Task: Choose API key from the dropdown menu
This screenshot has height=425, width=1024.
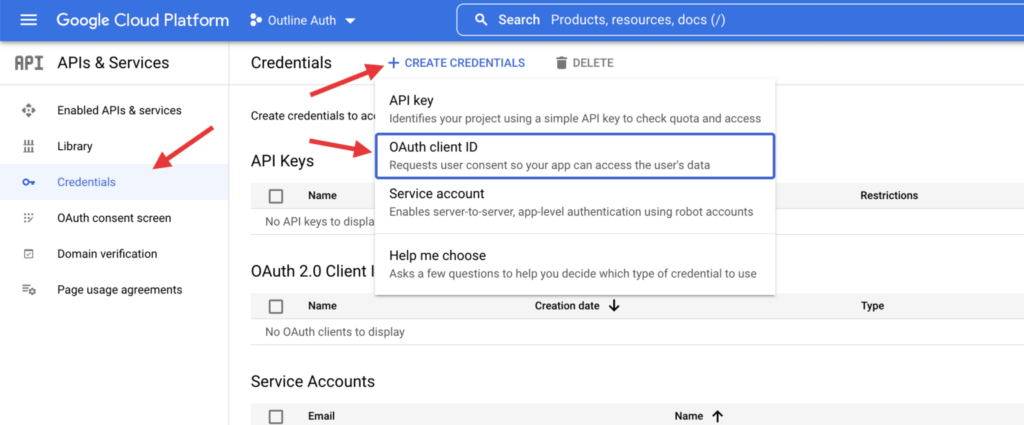Action: point(575,109)
